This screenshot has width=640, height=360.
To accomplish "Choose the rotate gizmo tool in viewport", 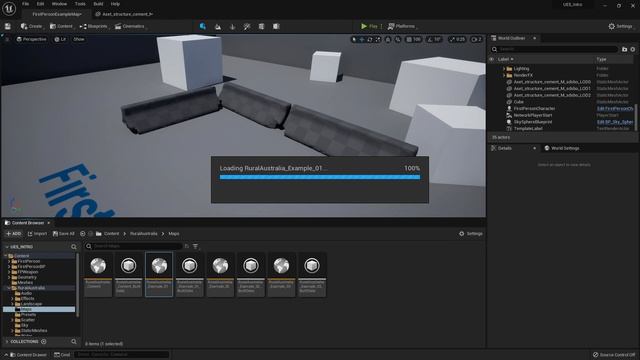I will click(x=370, y=40).
